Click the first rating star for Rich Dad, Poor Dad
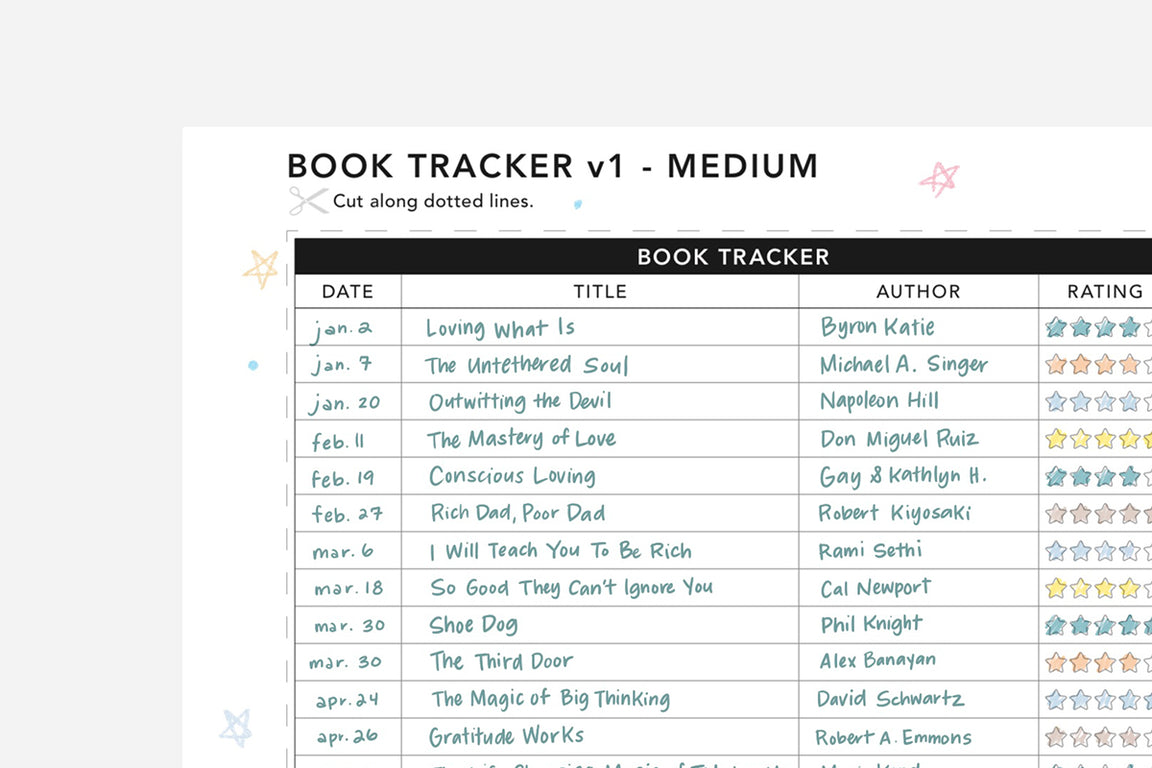The image size is (1152, 768). 1056,514
